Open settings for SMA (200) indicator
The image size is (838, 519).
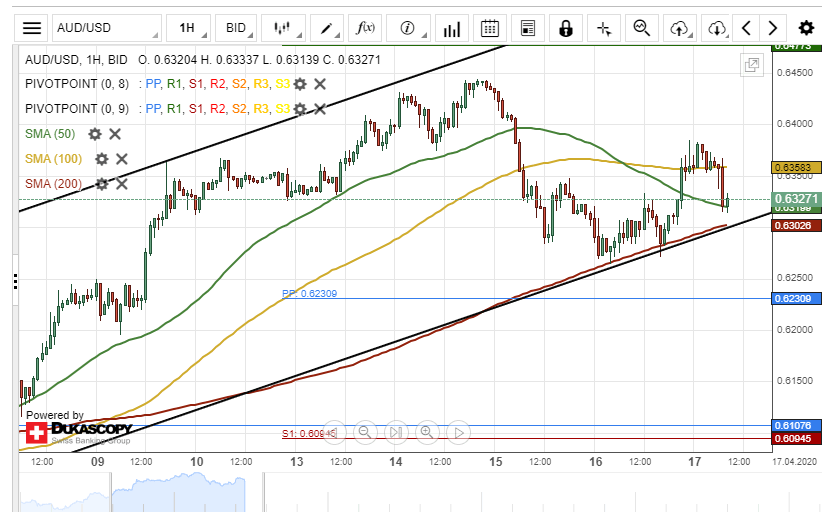coord(101,183)
